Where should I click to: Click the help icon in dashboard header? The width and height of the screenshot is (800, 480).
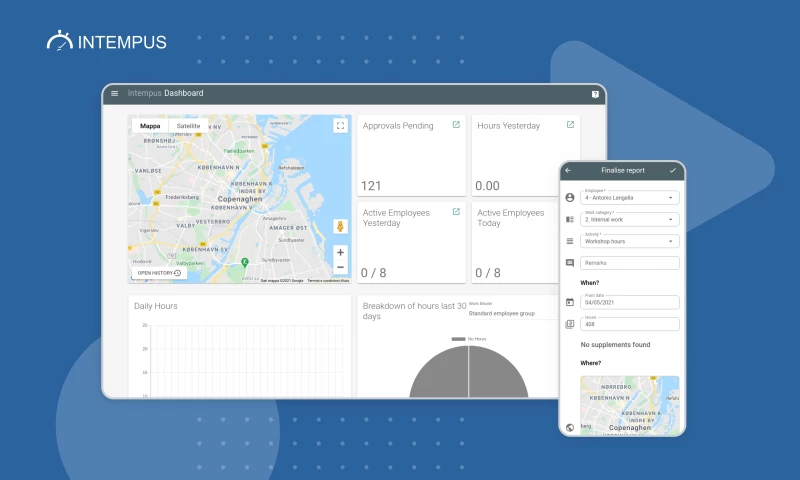pos(595,94)
